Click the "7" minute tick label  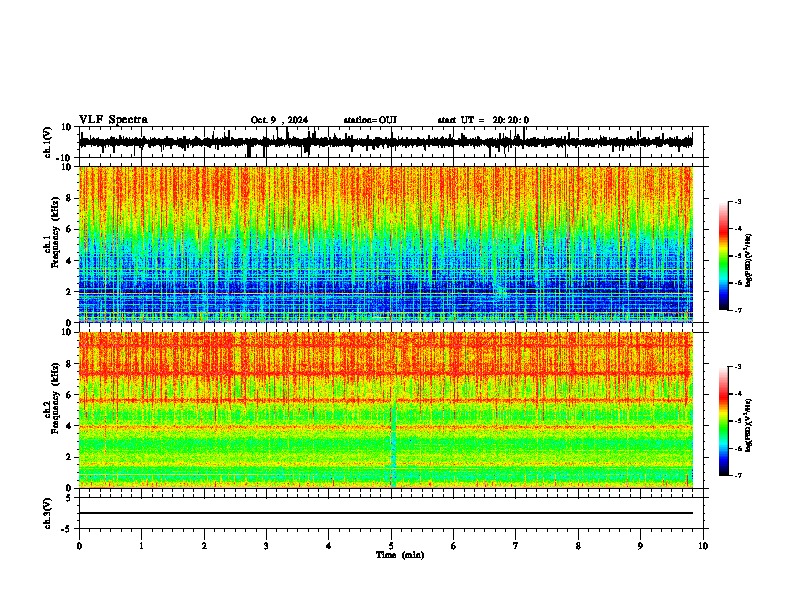pyautogui.click(x=516, y=546)
